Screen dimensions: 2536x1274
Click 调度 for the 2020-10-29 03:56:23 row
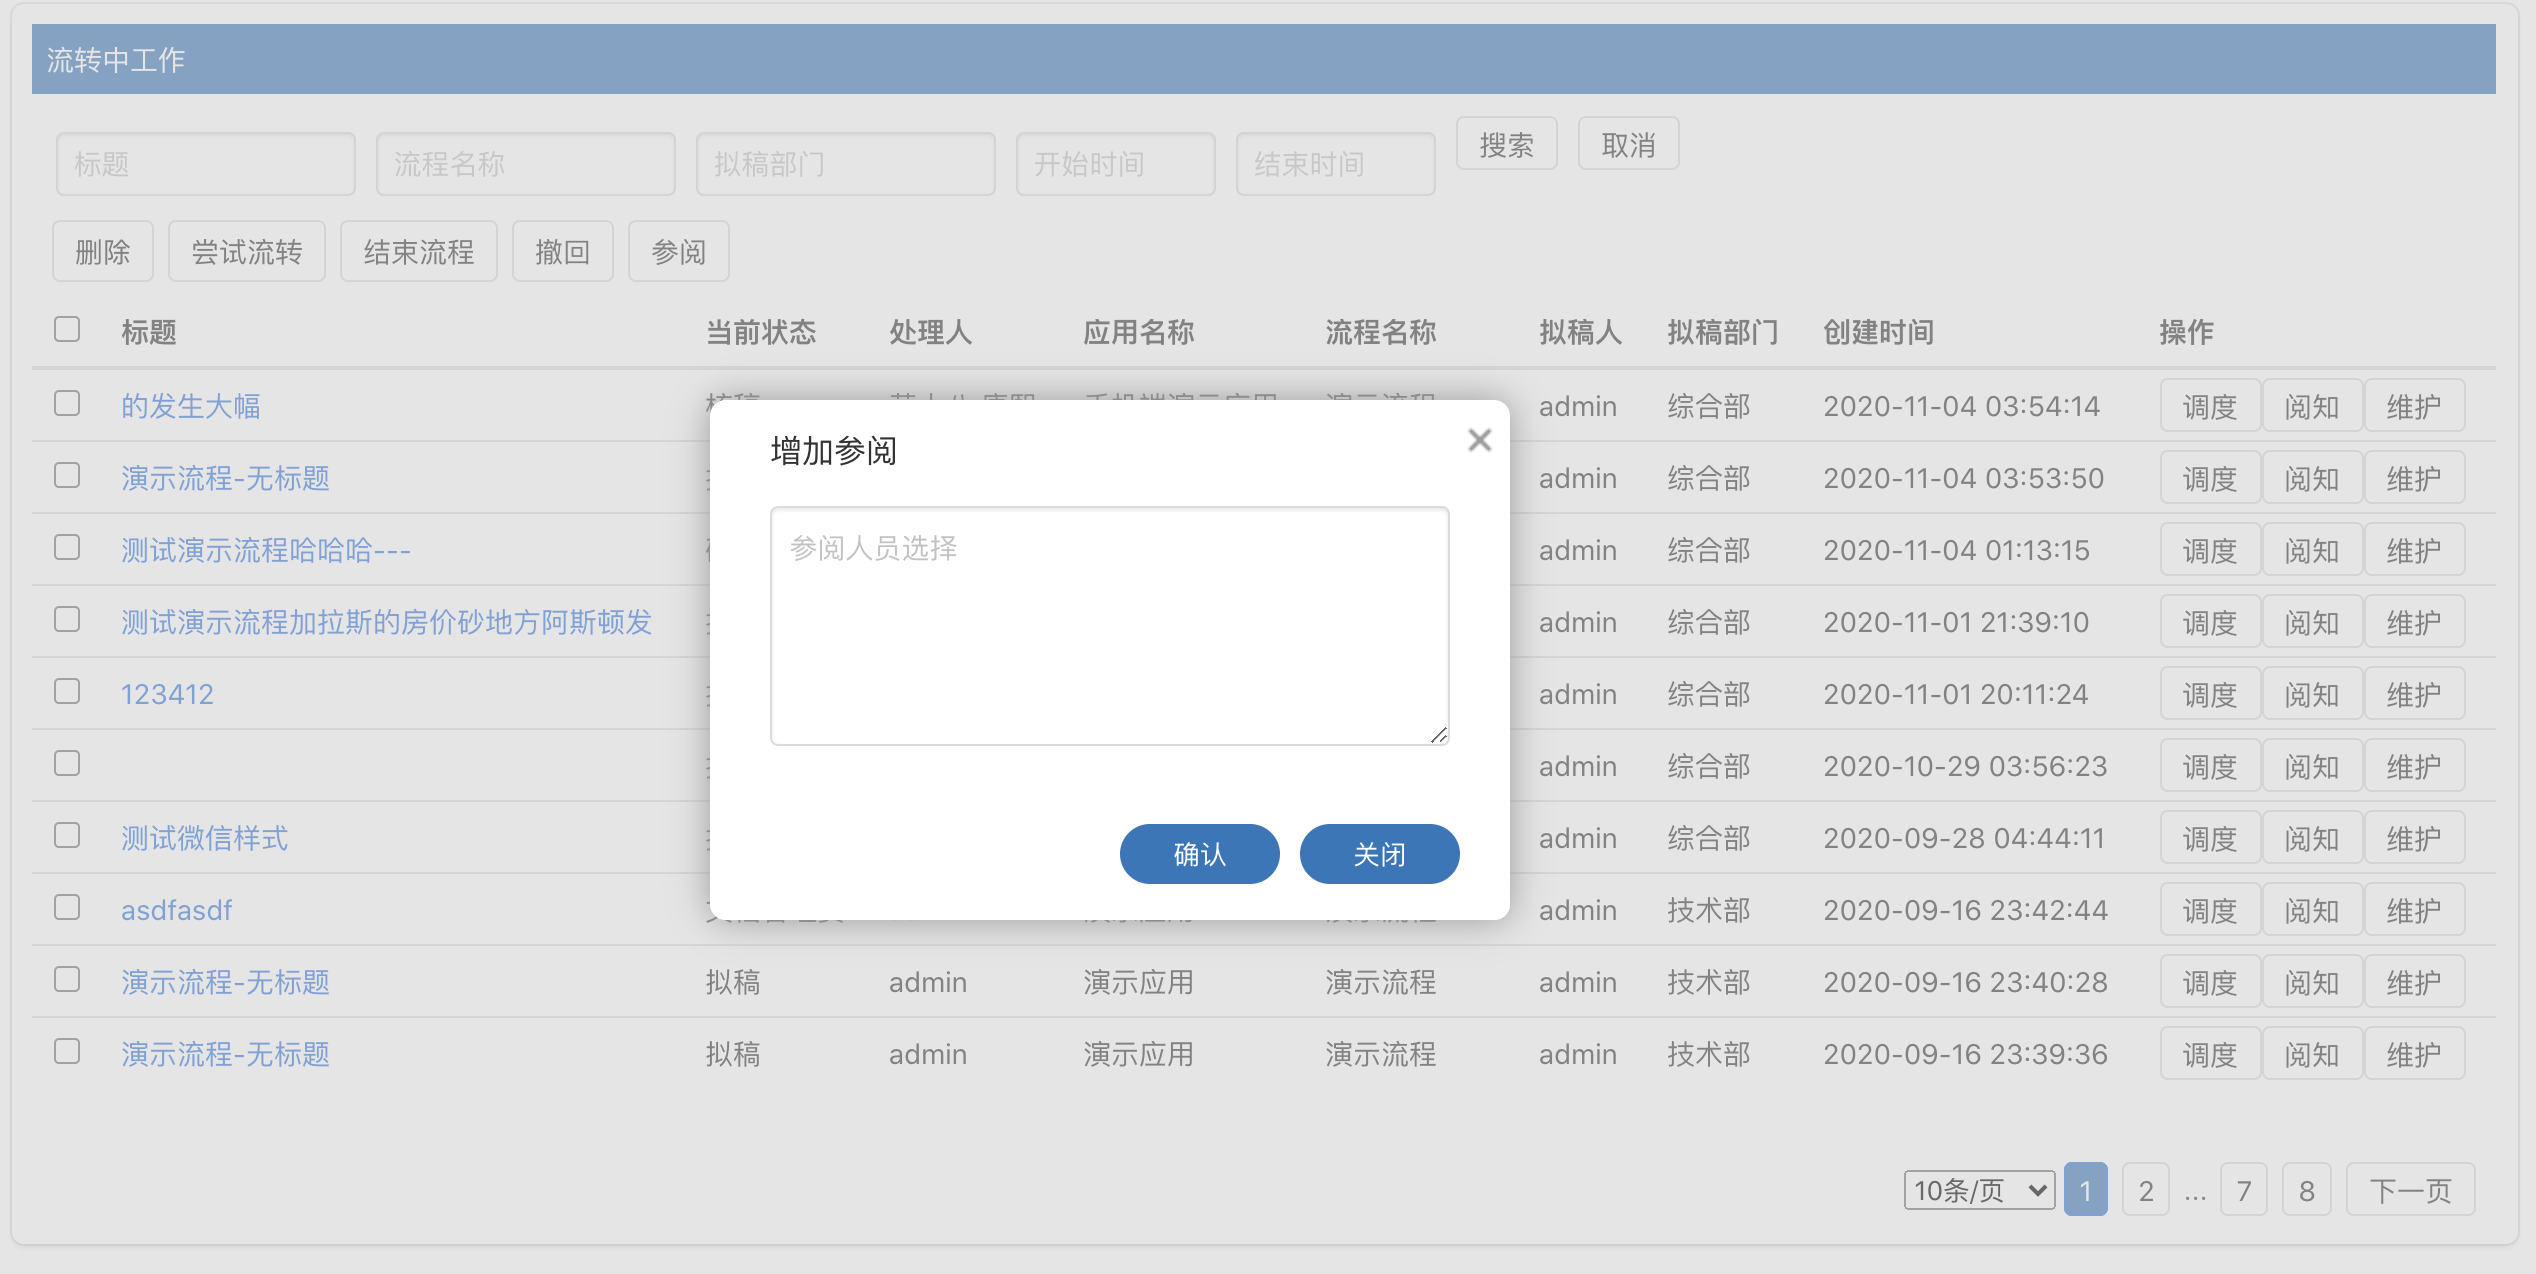2210,766
